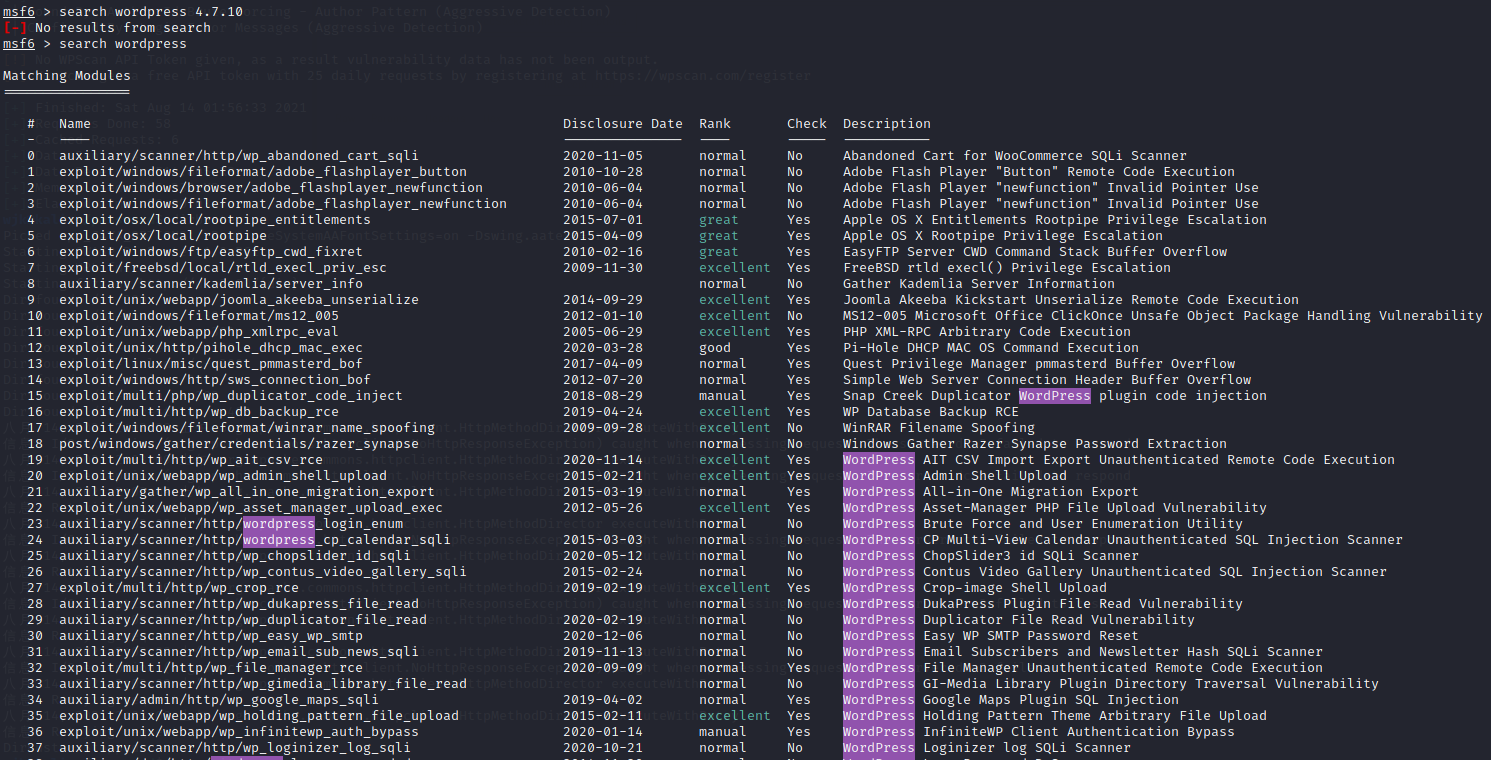Click description 'WP Database Backup RCE'
This screenshot has height=760, width=1491.
[931, 412]
